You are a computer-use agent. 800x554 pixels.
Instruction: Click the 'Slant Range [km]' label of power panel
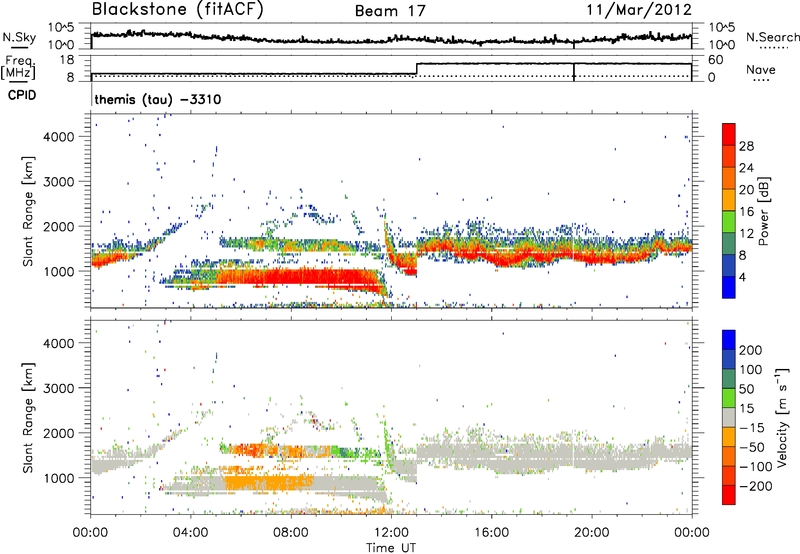click(x=28, y=211)
